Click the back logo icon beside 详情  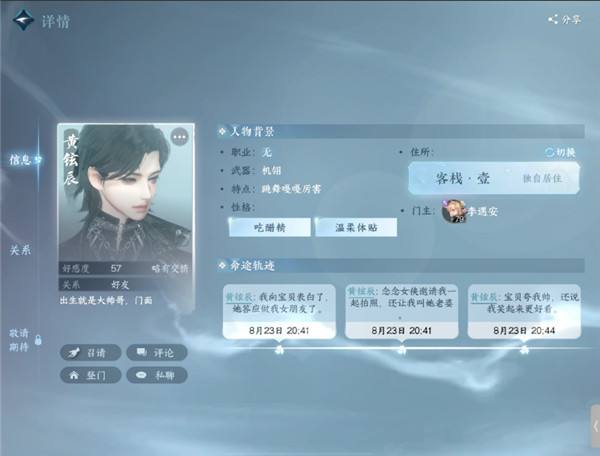23,20
